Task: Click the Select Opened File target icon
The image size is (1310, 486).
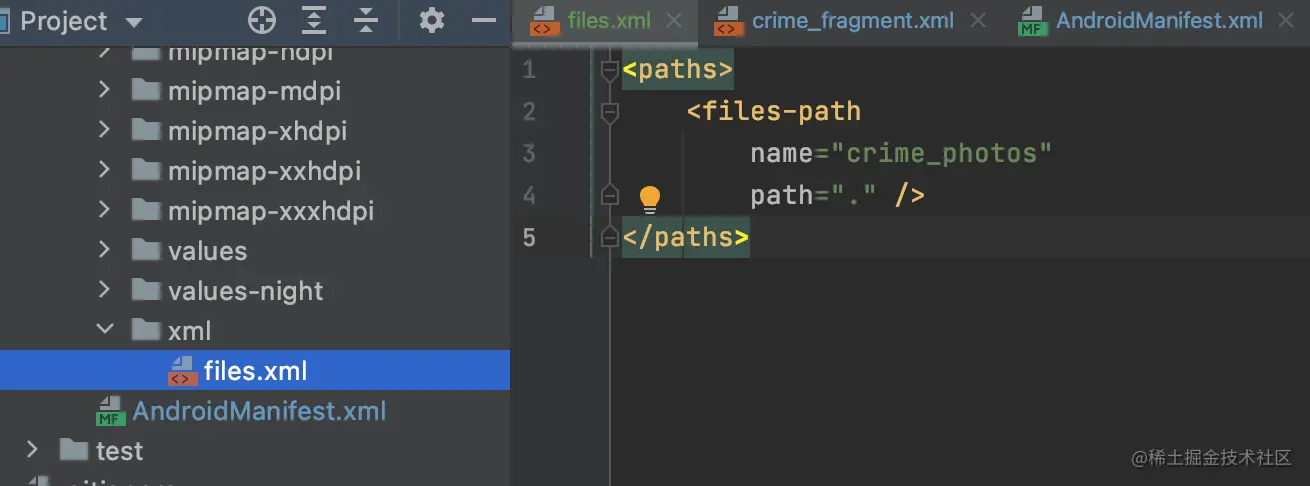Action: (262, 20)
